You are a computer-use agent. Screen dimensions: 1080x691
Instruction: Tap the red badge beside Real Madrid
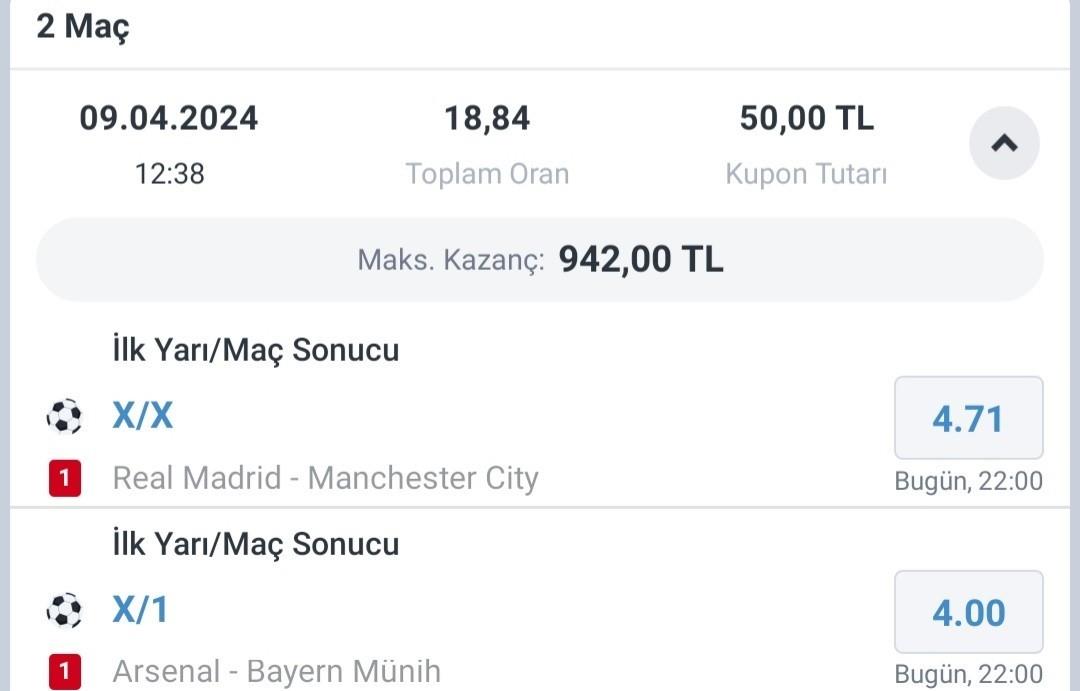(64, 479)
